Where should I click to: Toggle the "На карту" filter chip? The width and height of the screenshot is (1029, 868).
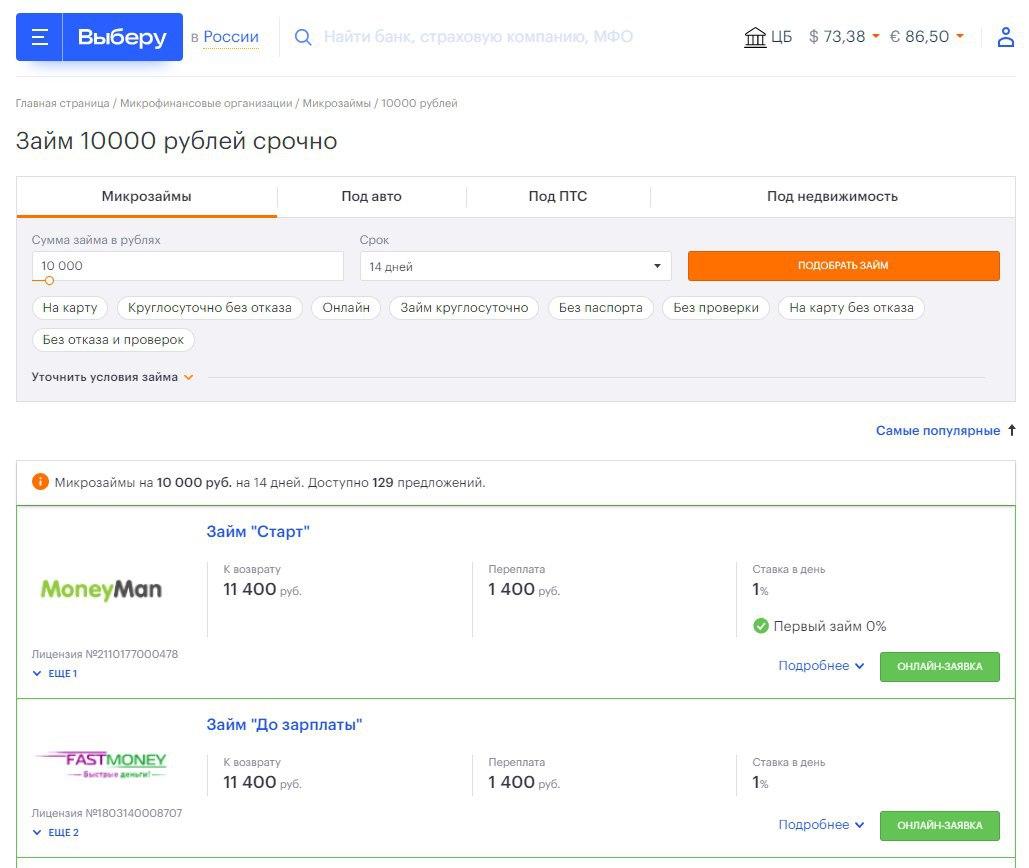(x=70, y=308)
